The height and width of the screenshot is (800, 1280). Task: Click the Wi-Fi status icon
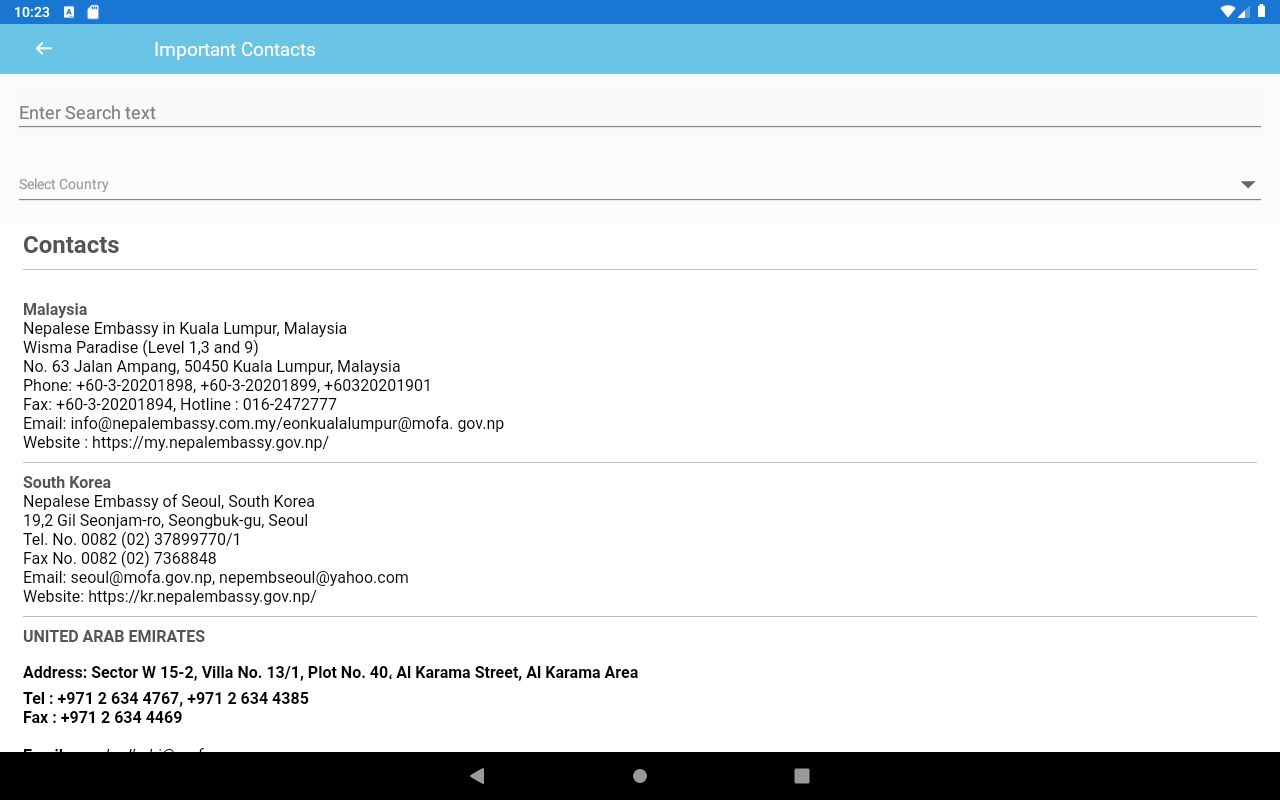(1227, 12)
